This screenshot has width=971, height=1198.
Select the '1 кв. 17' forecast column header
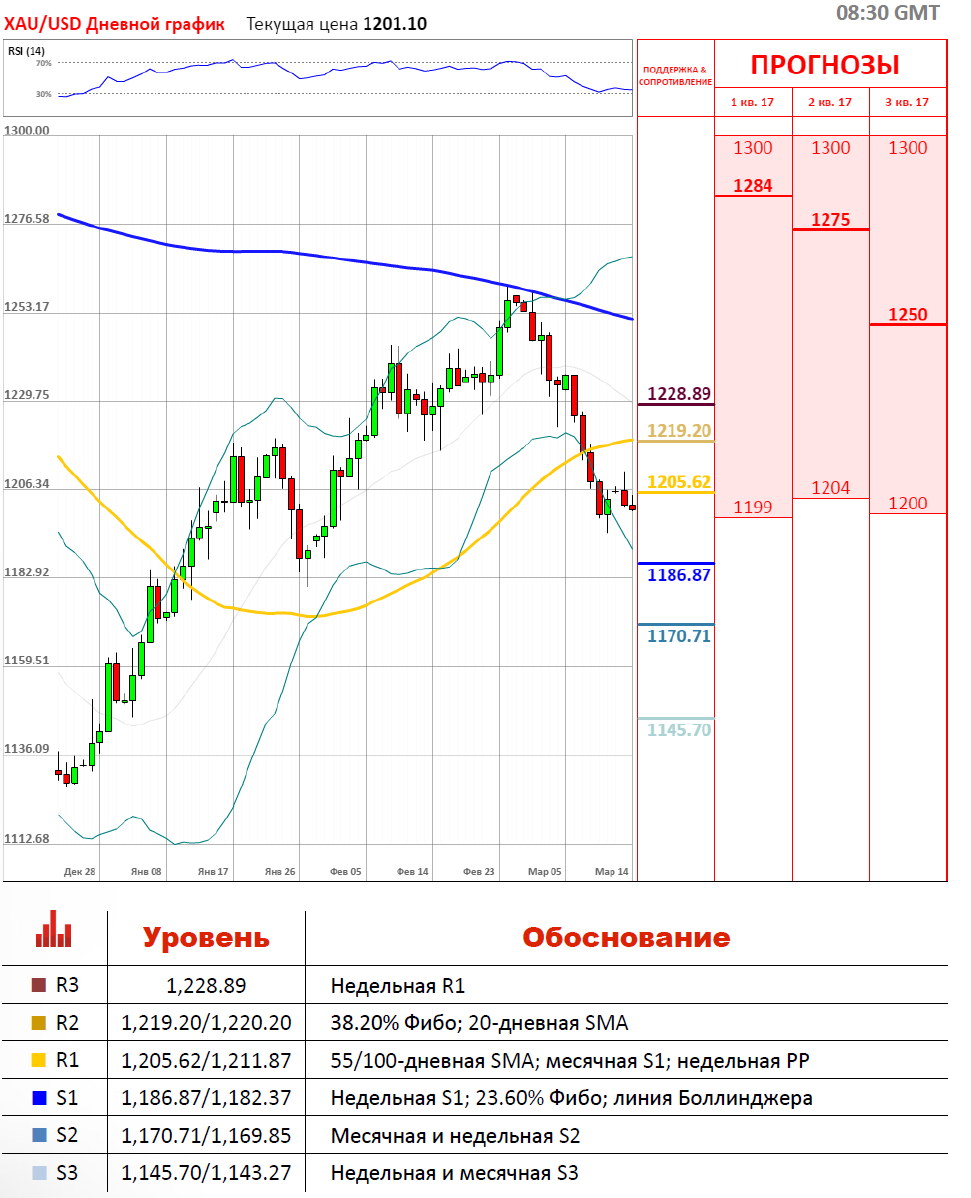pos(752,102)
